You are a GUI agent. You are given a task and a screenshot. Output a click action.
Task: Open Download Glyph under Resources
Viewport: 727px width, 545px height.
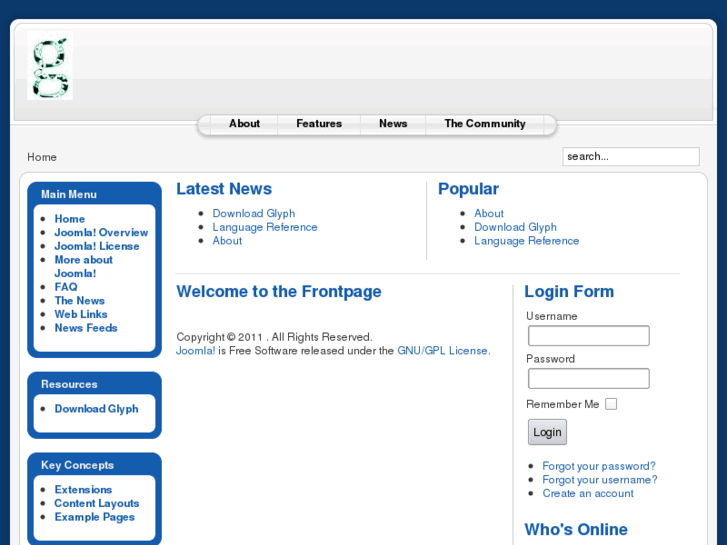pos(96,409)
